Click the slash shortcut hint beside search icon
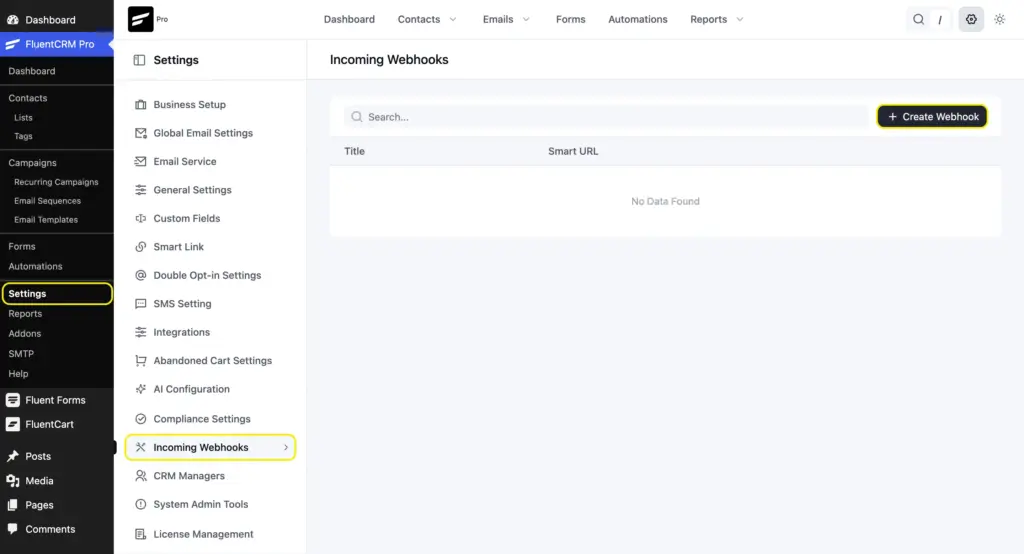 click(940, 20)
